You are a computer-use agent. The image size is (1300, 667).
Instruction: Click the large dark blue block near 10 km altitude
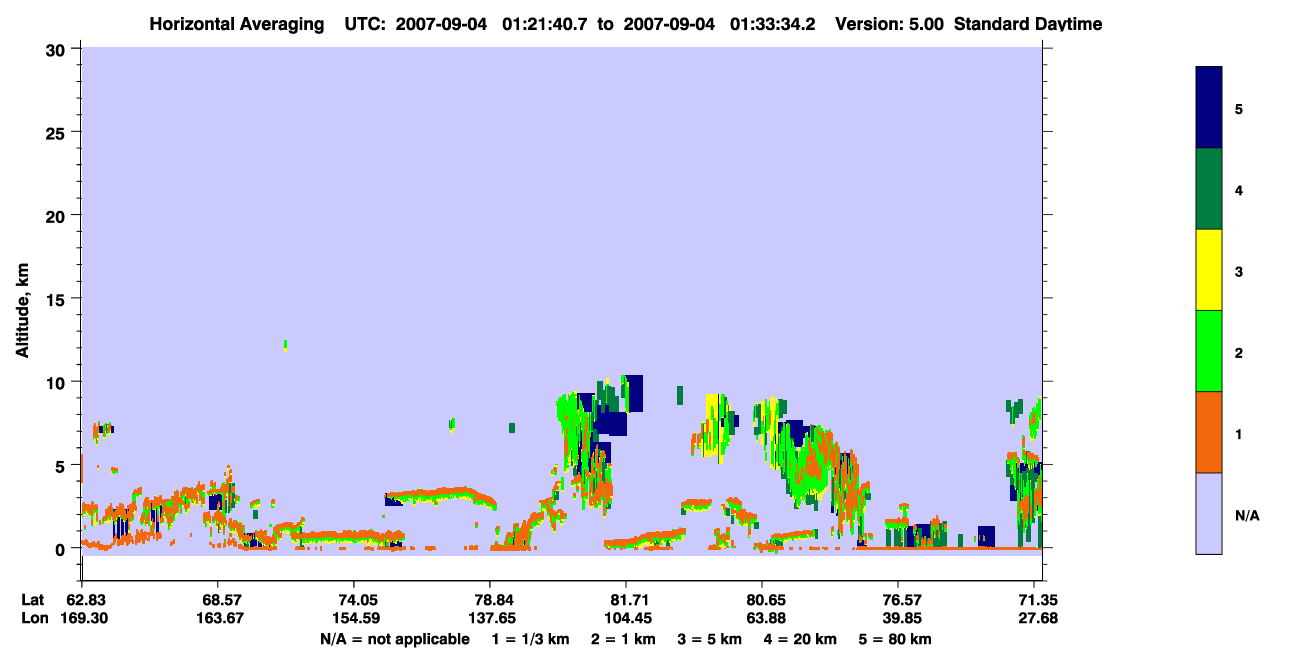coord(634,393)
